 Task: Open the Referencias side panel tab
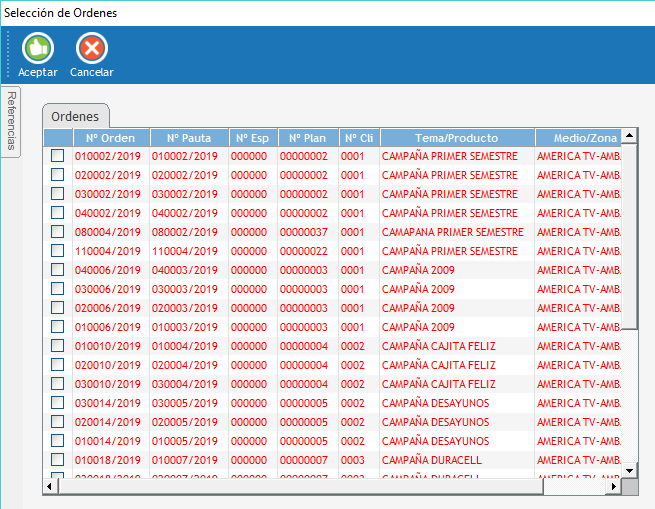tap(11, 119)
